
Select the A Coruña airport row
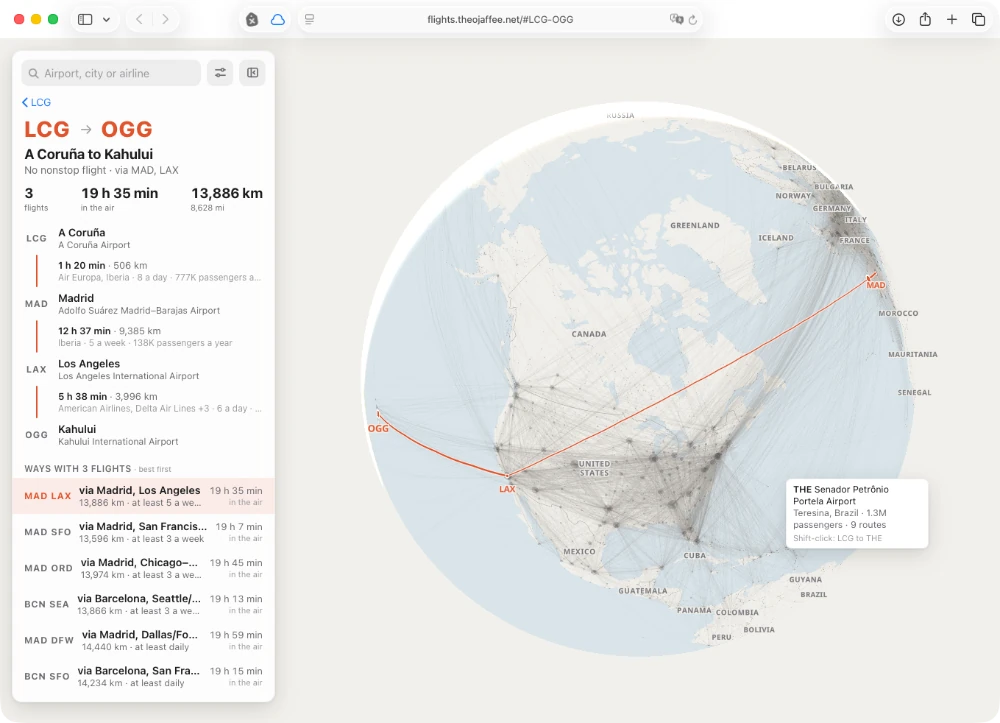pyautogui.click(x=143, y=238)
